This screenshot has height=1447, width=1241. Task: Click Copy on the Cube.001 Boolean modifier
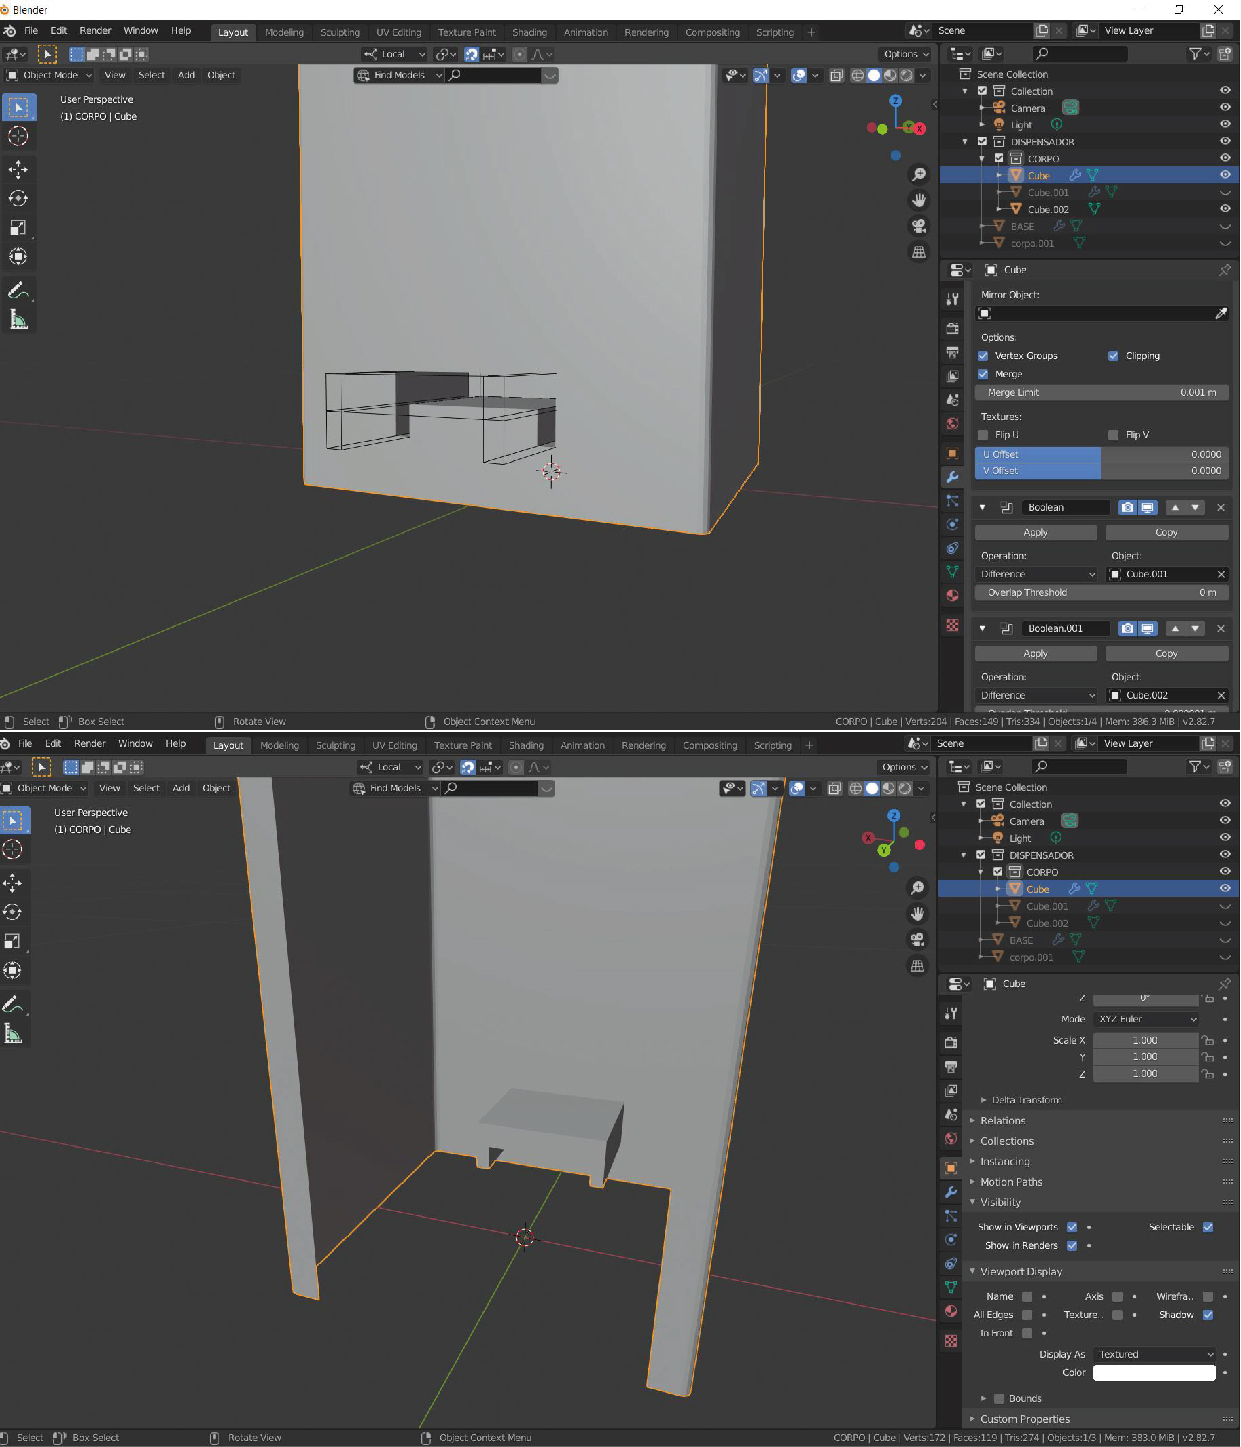point(1167,533)
